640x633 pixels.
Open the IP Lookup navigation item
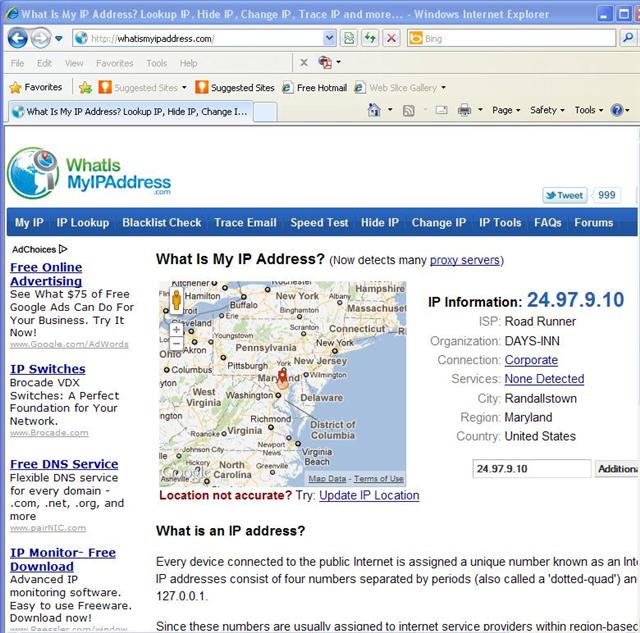coord(83,222)
